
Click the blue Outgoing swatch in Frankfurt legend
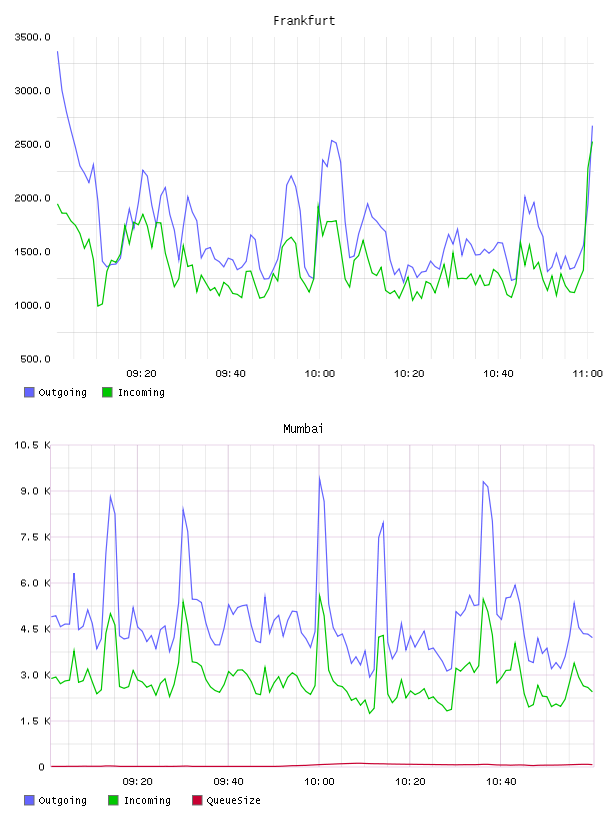pos(29,392)
